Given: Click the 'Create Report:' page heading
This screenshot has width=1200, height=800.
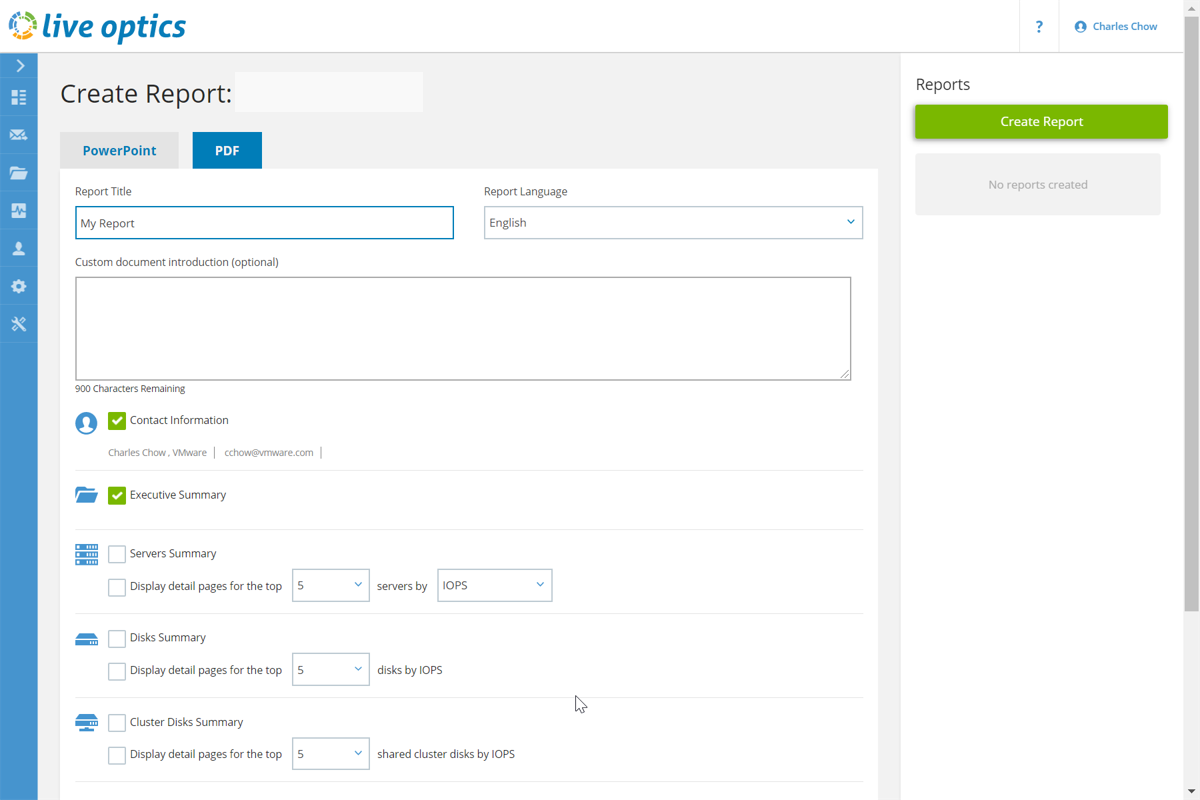Looking at the screenshot, I should [146, 94].
